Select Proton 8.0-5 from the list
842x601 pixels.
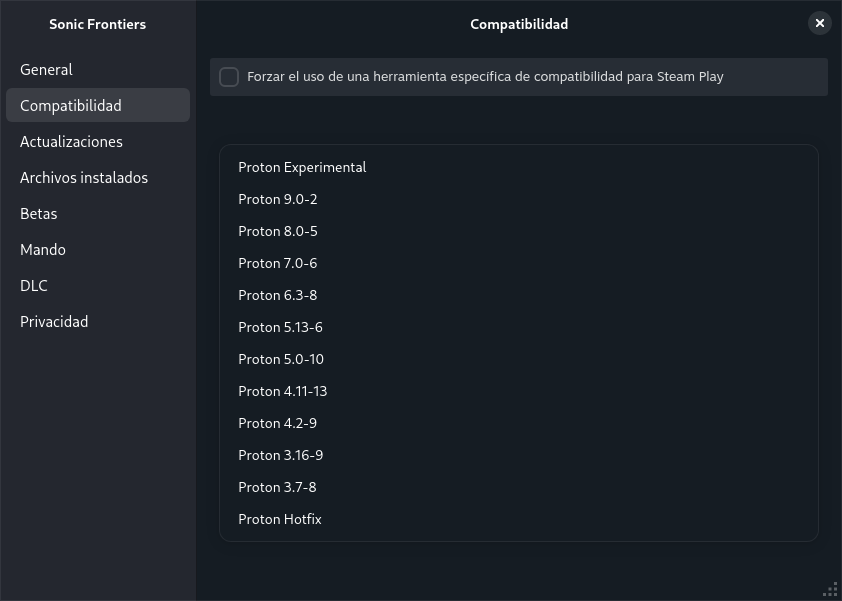(277, 231)
